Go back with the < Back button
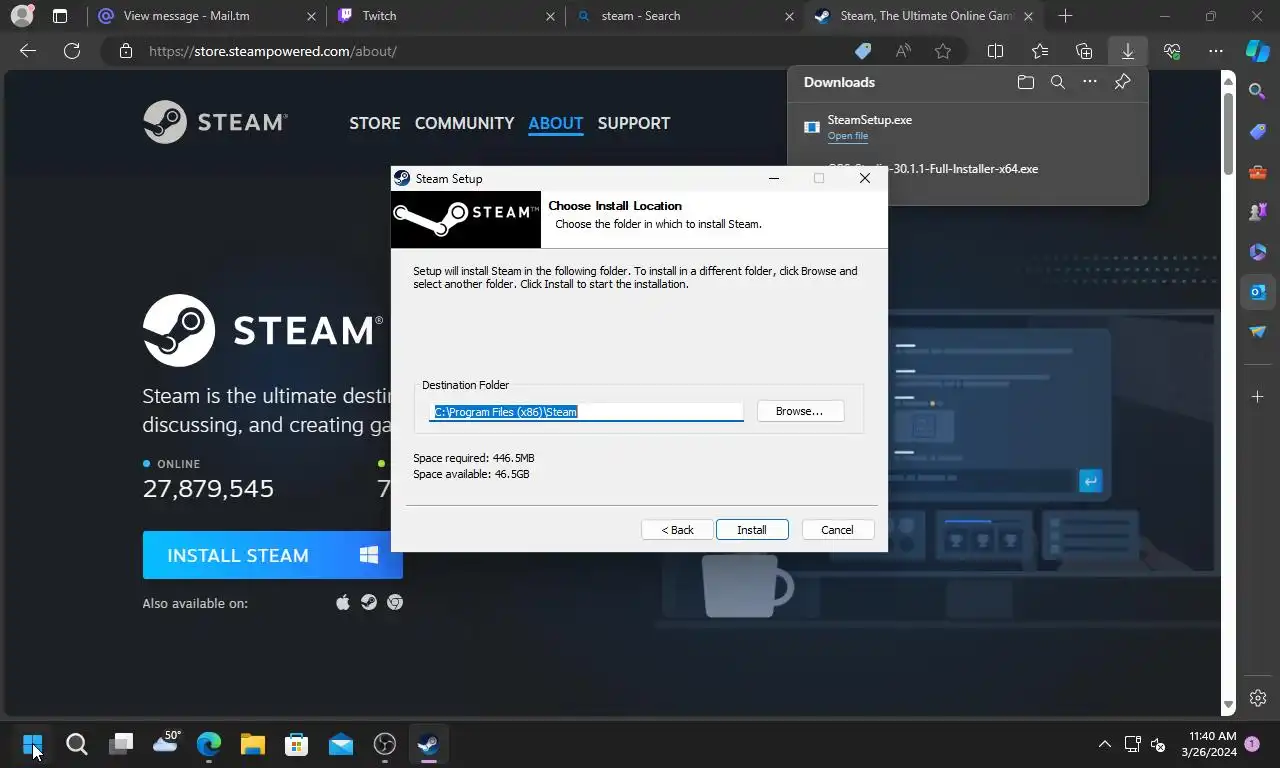Screen dimensions: 1280x768 click(677, 530)
